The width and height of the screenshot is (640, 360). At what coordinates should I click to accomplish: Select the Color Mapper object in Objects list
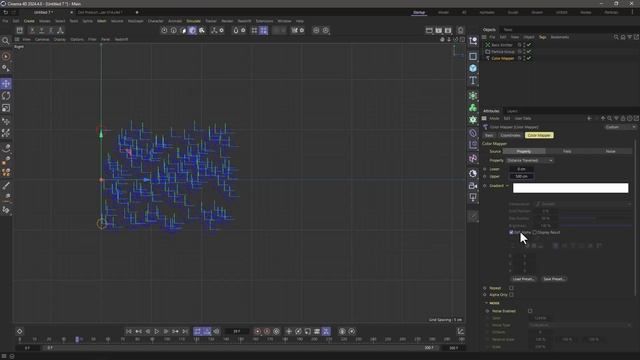(x=502, y=58)
